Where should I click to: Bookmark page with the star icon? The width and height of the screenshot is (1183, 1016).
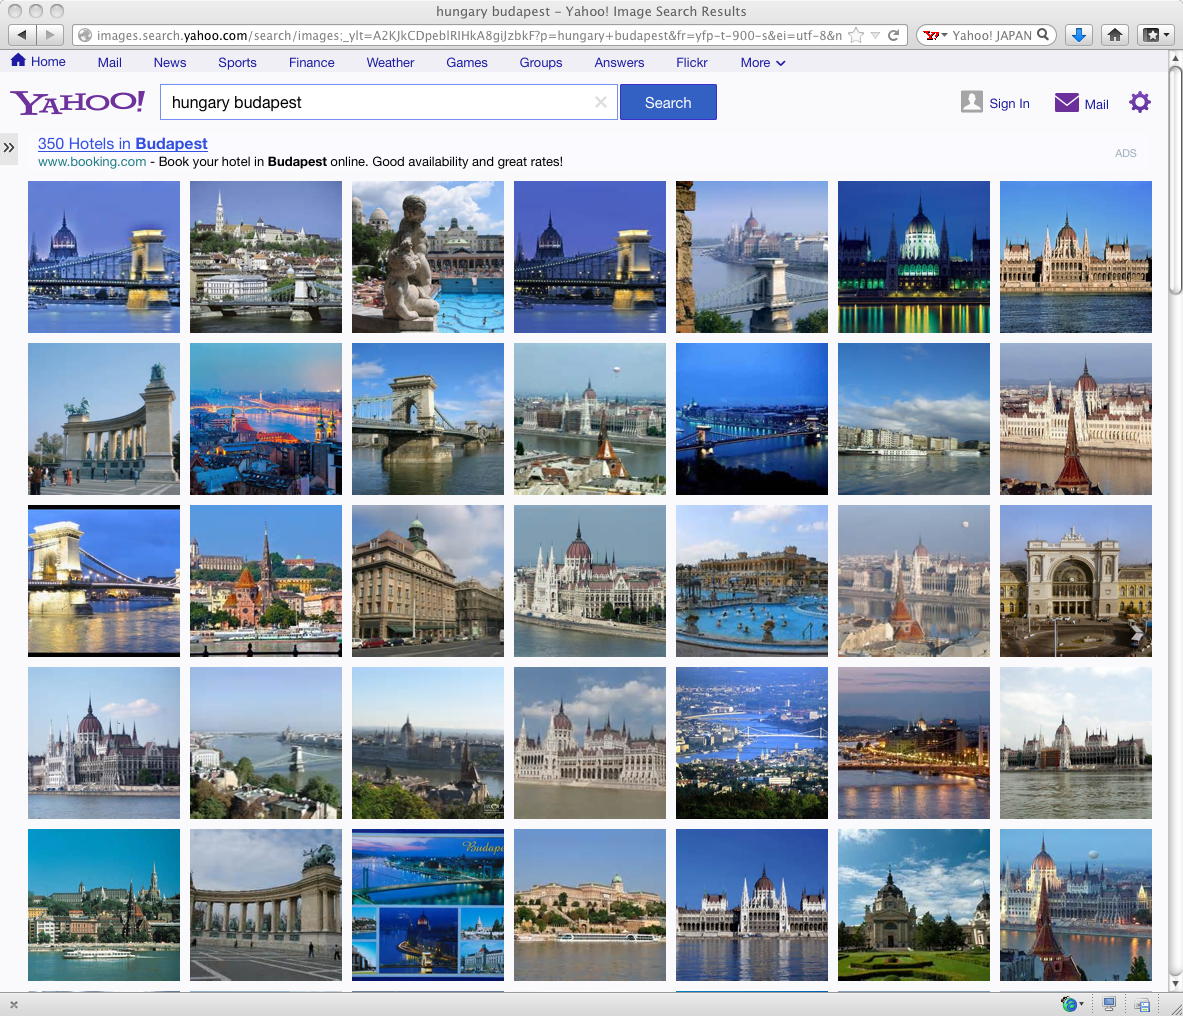click(x=856, y=35)
